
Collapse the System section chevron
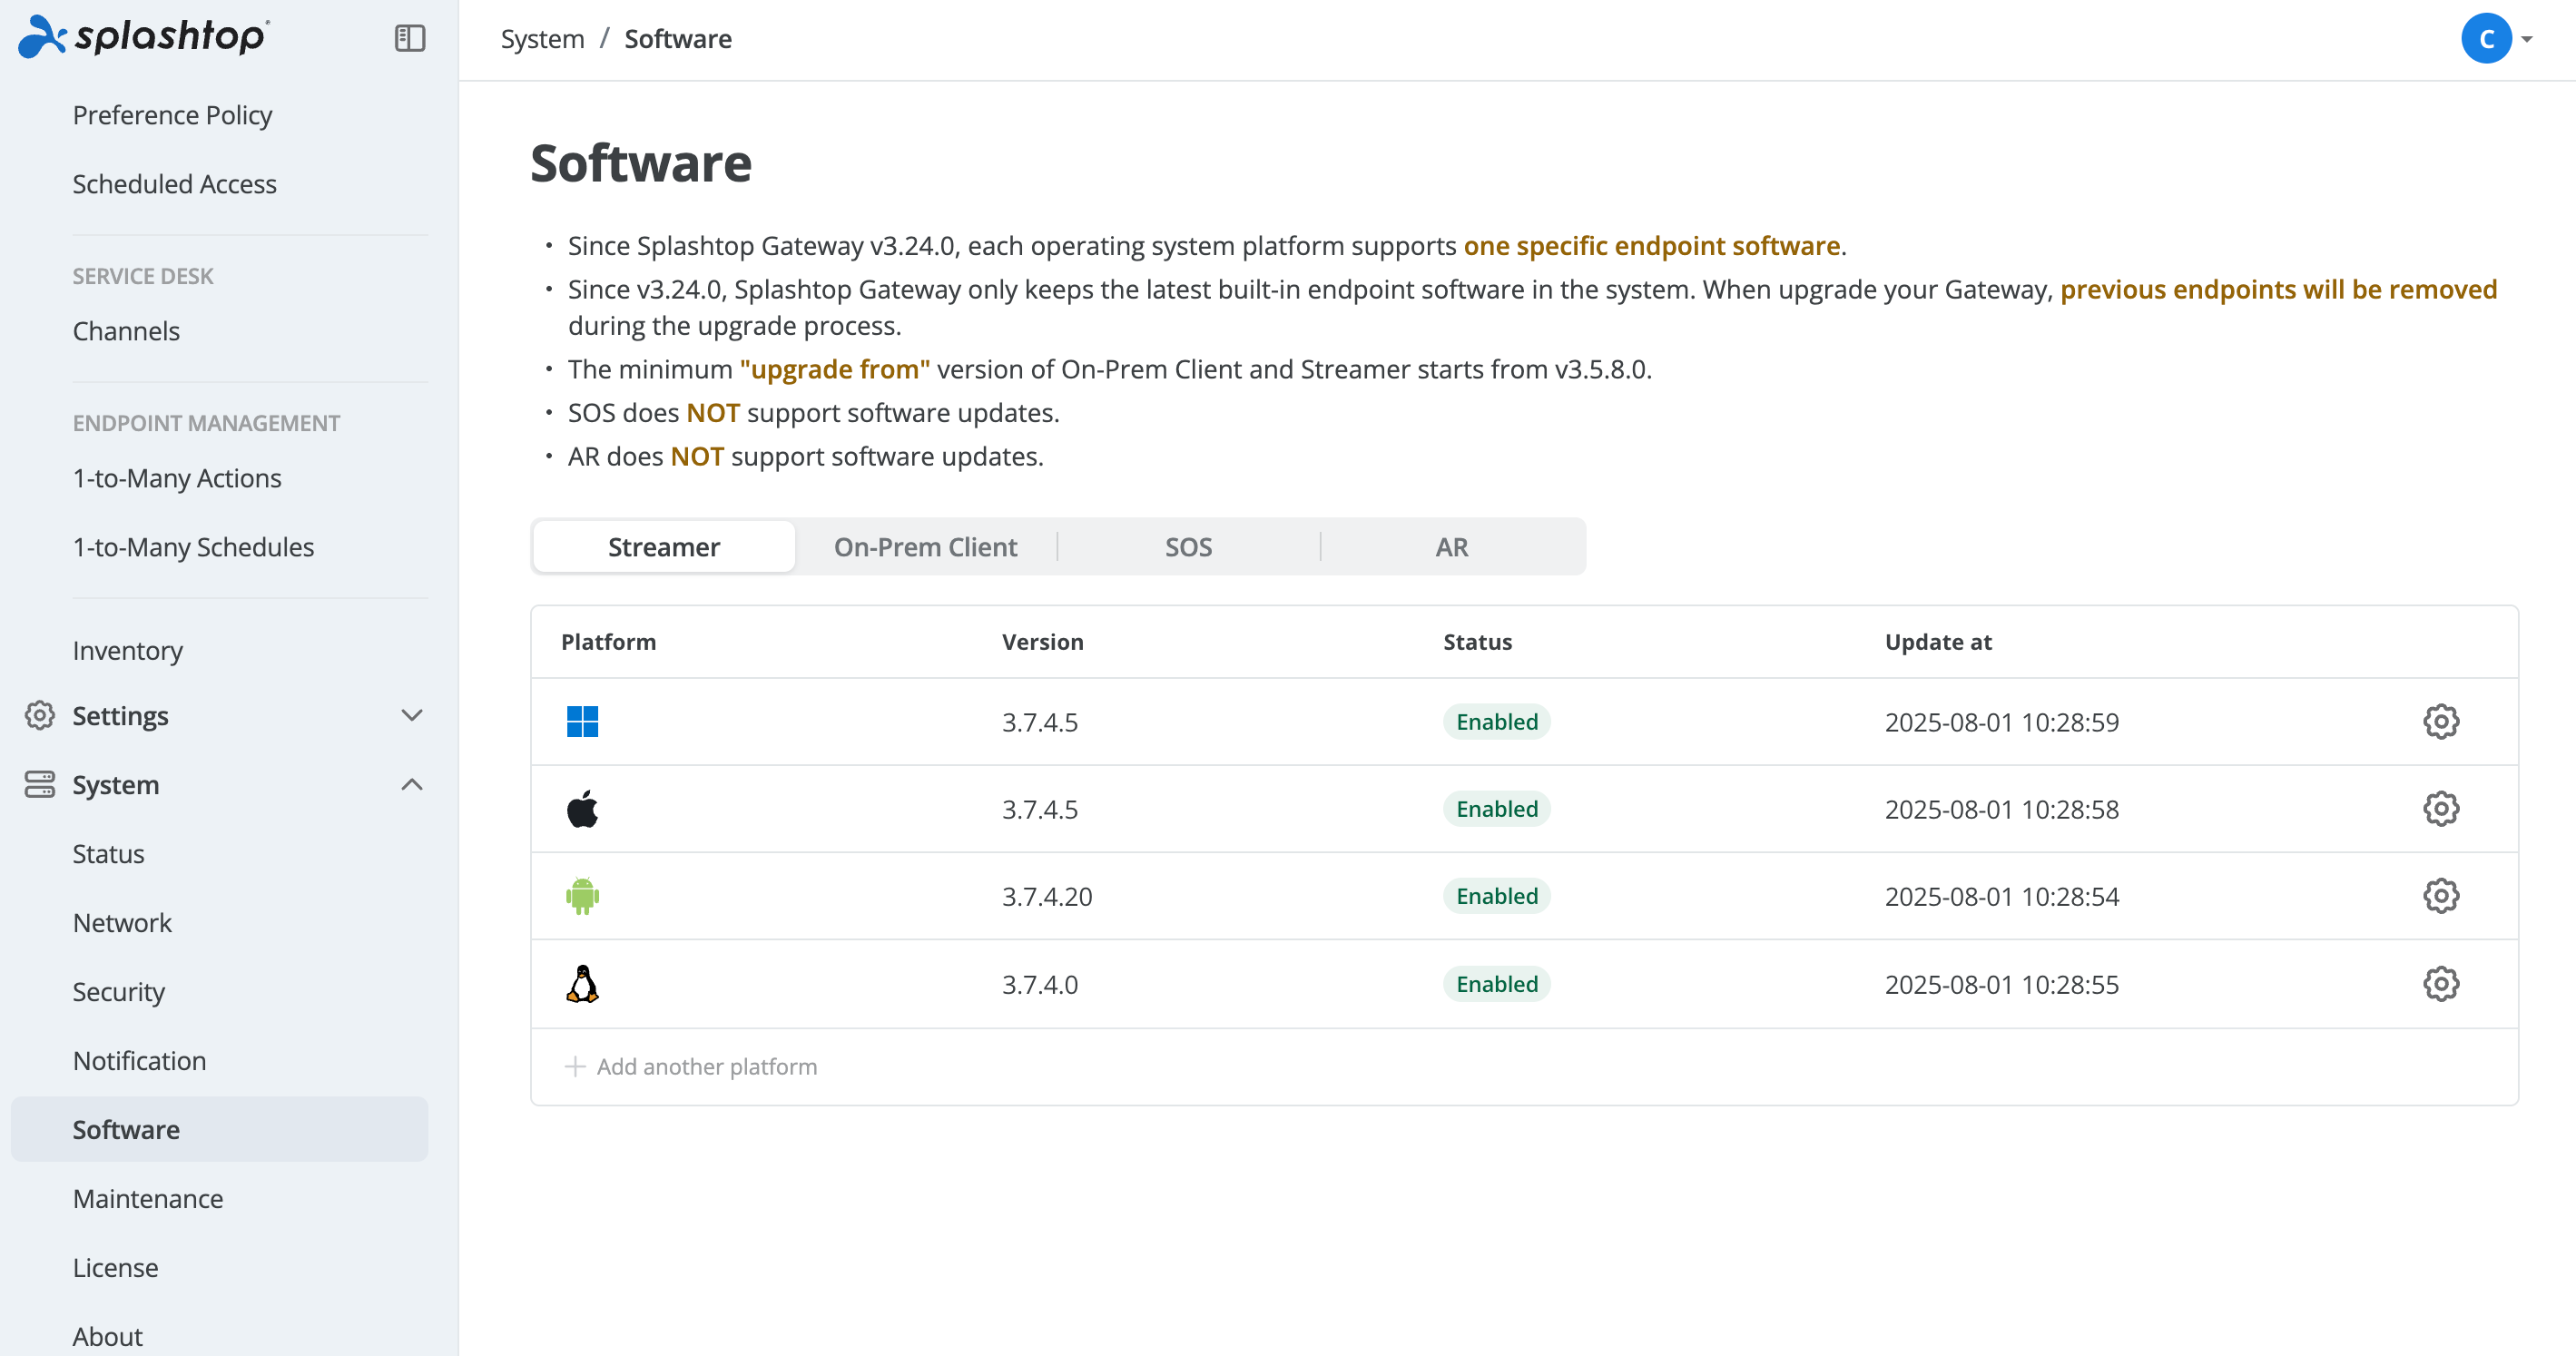412,785
